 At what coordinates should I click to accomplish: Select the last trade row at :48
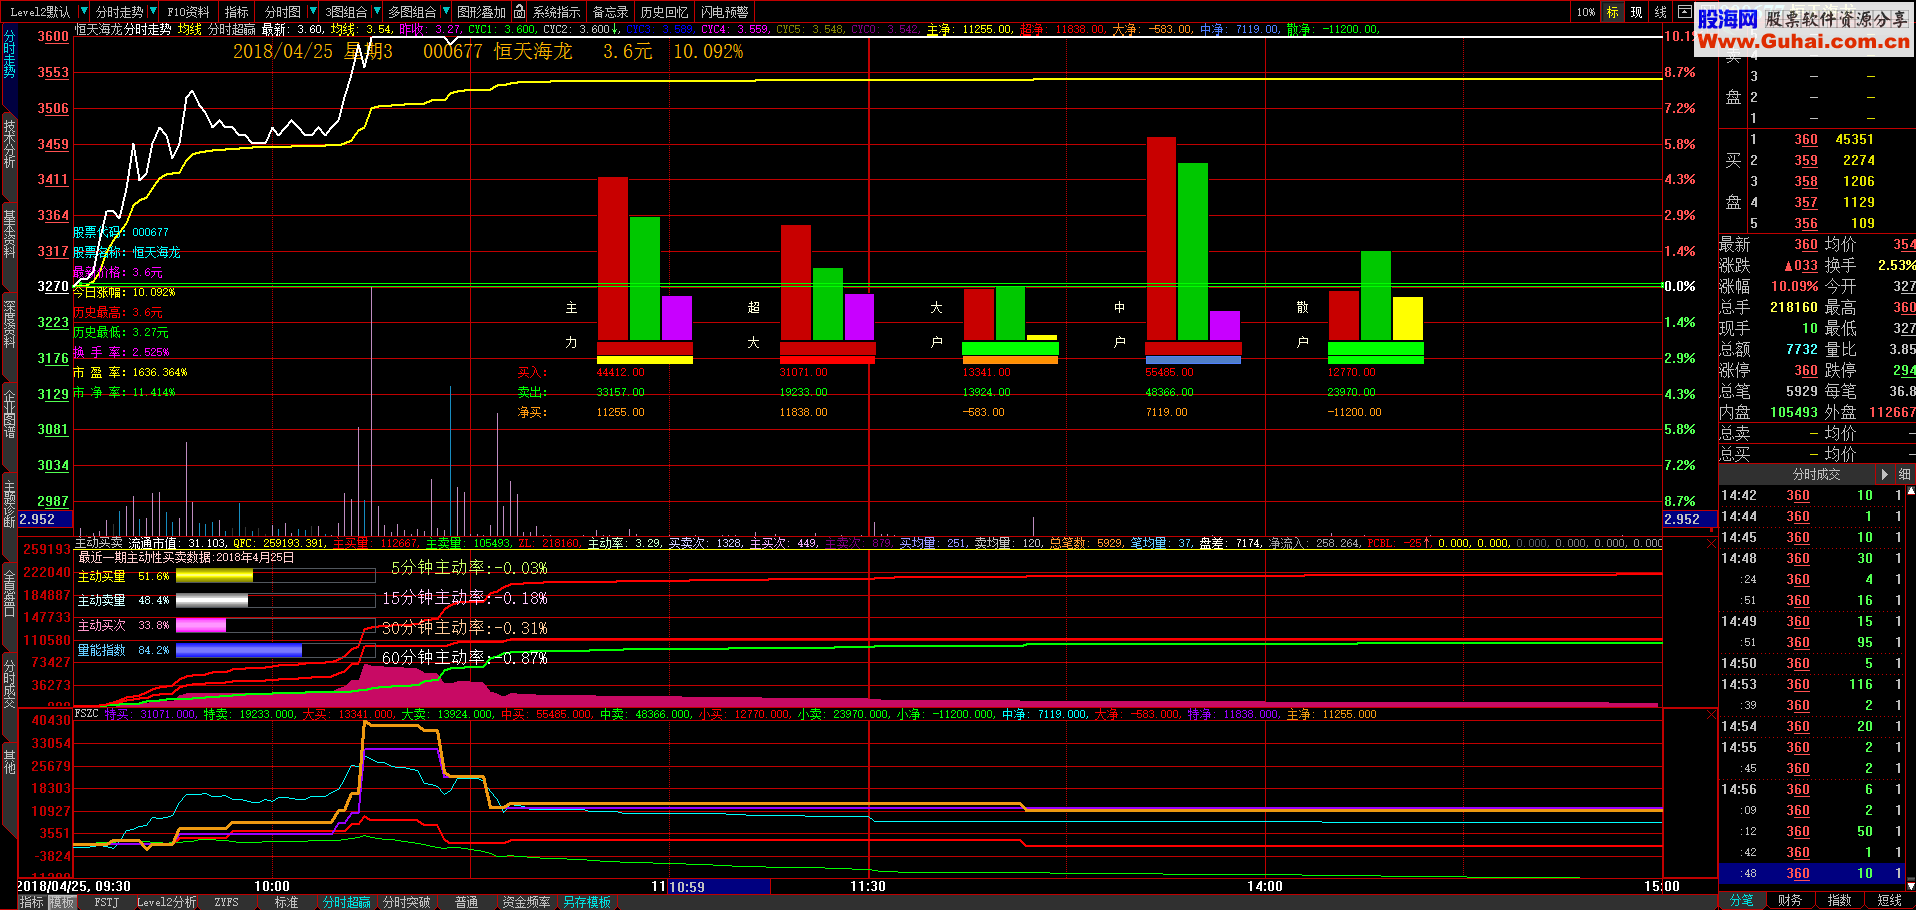coord(1813,873)
